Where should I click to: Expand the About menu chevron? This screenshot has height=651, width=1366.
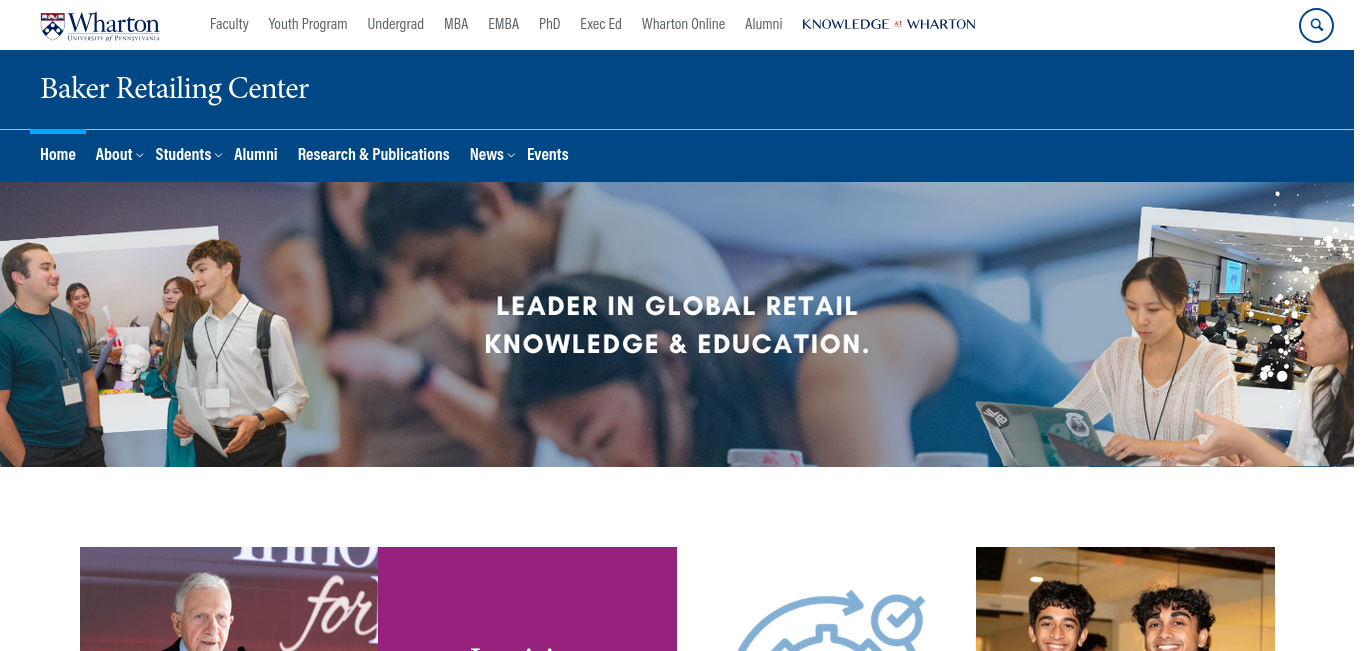coord(140,155)
